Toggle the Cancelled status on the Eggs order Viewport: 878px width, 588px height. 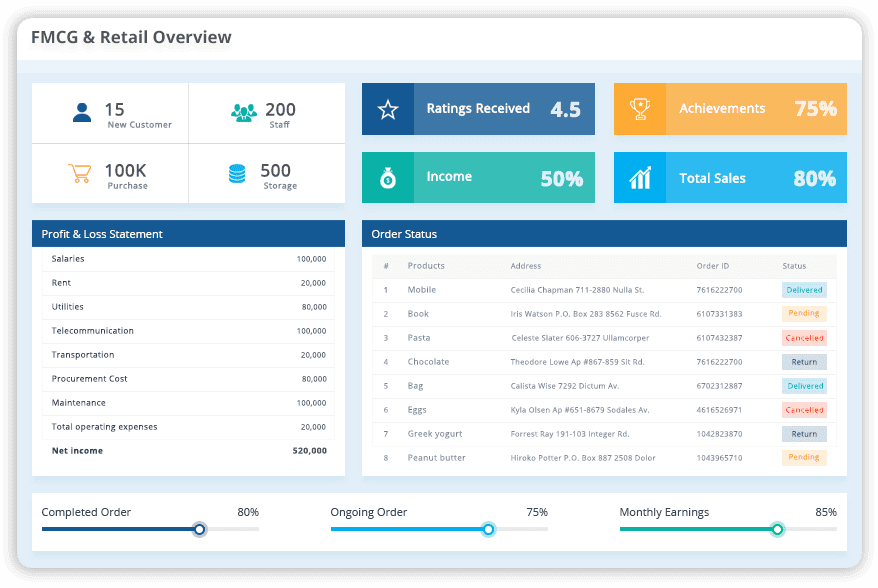pyautogui.click(x=804, y=409)
